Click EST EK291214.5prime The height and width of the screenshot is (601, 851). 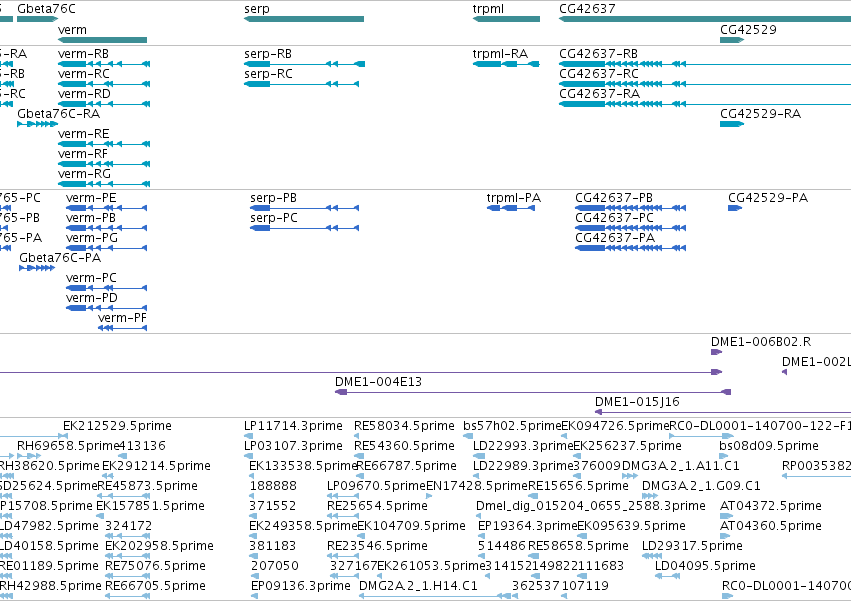pos(156,466)
